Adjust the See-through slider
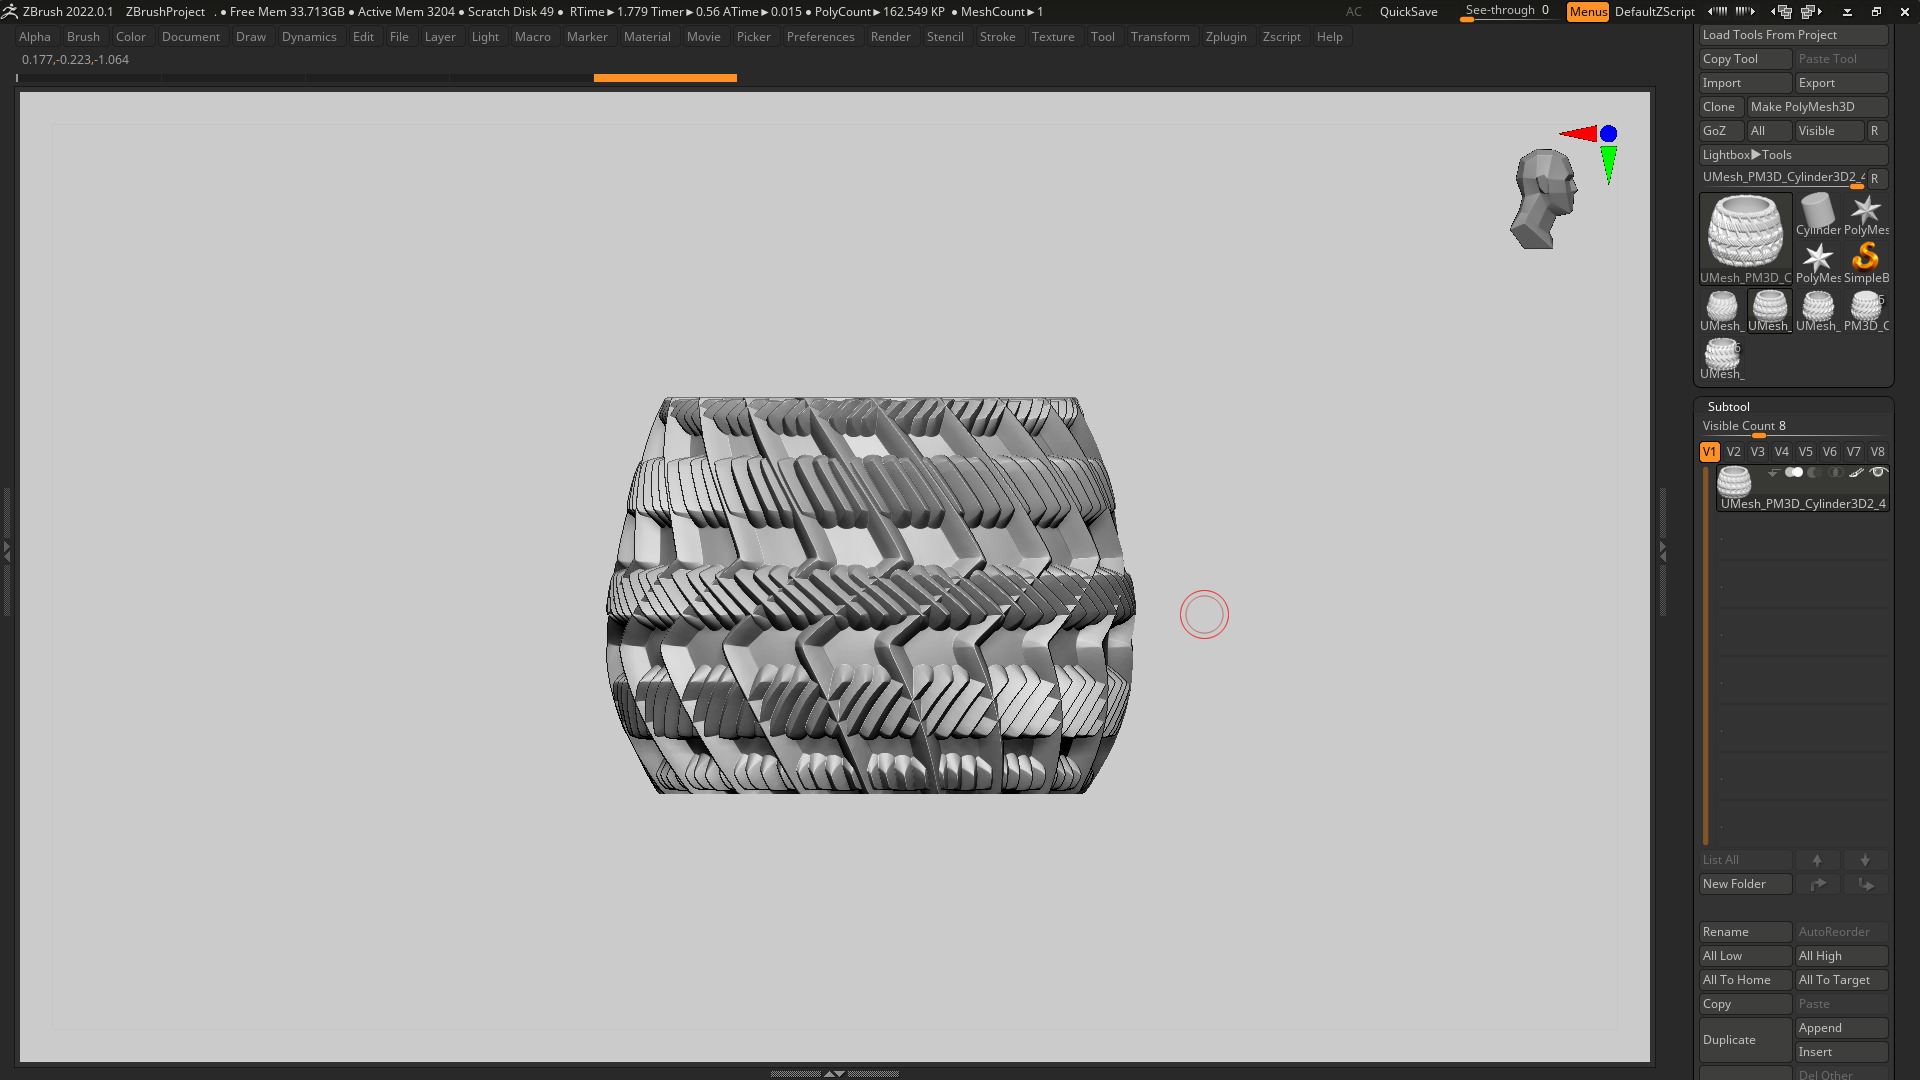Screen dimensions: 1920x1080 (x=1507, y=12)
